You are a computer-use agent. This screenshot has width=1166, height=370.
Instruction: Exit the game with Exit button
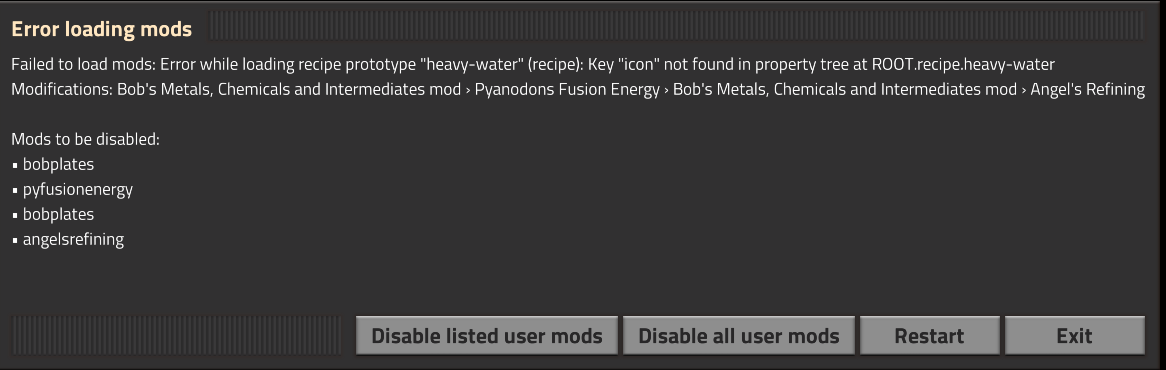[x=1074, y=336]
